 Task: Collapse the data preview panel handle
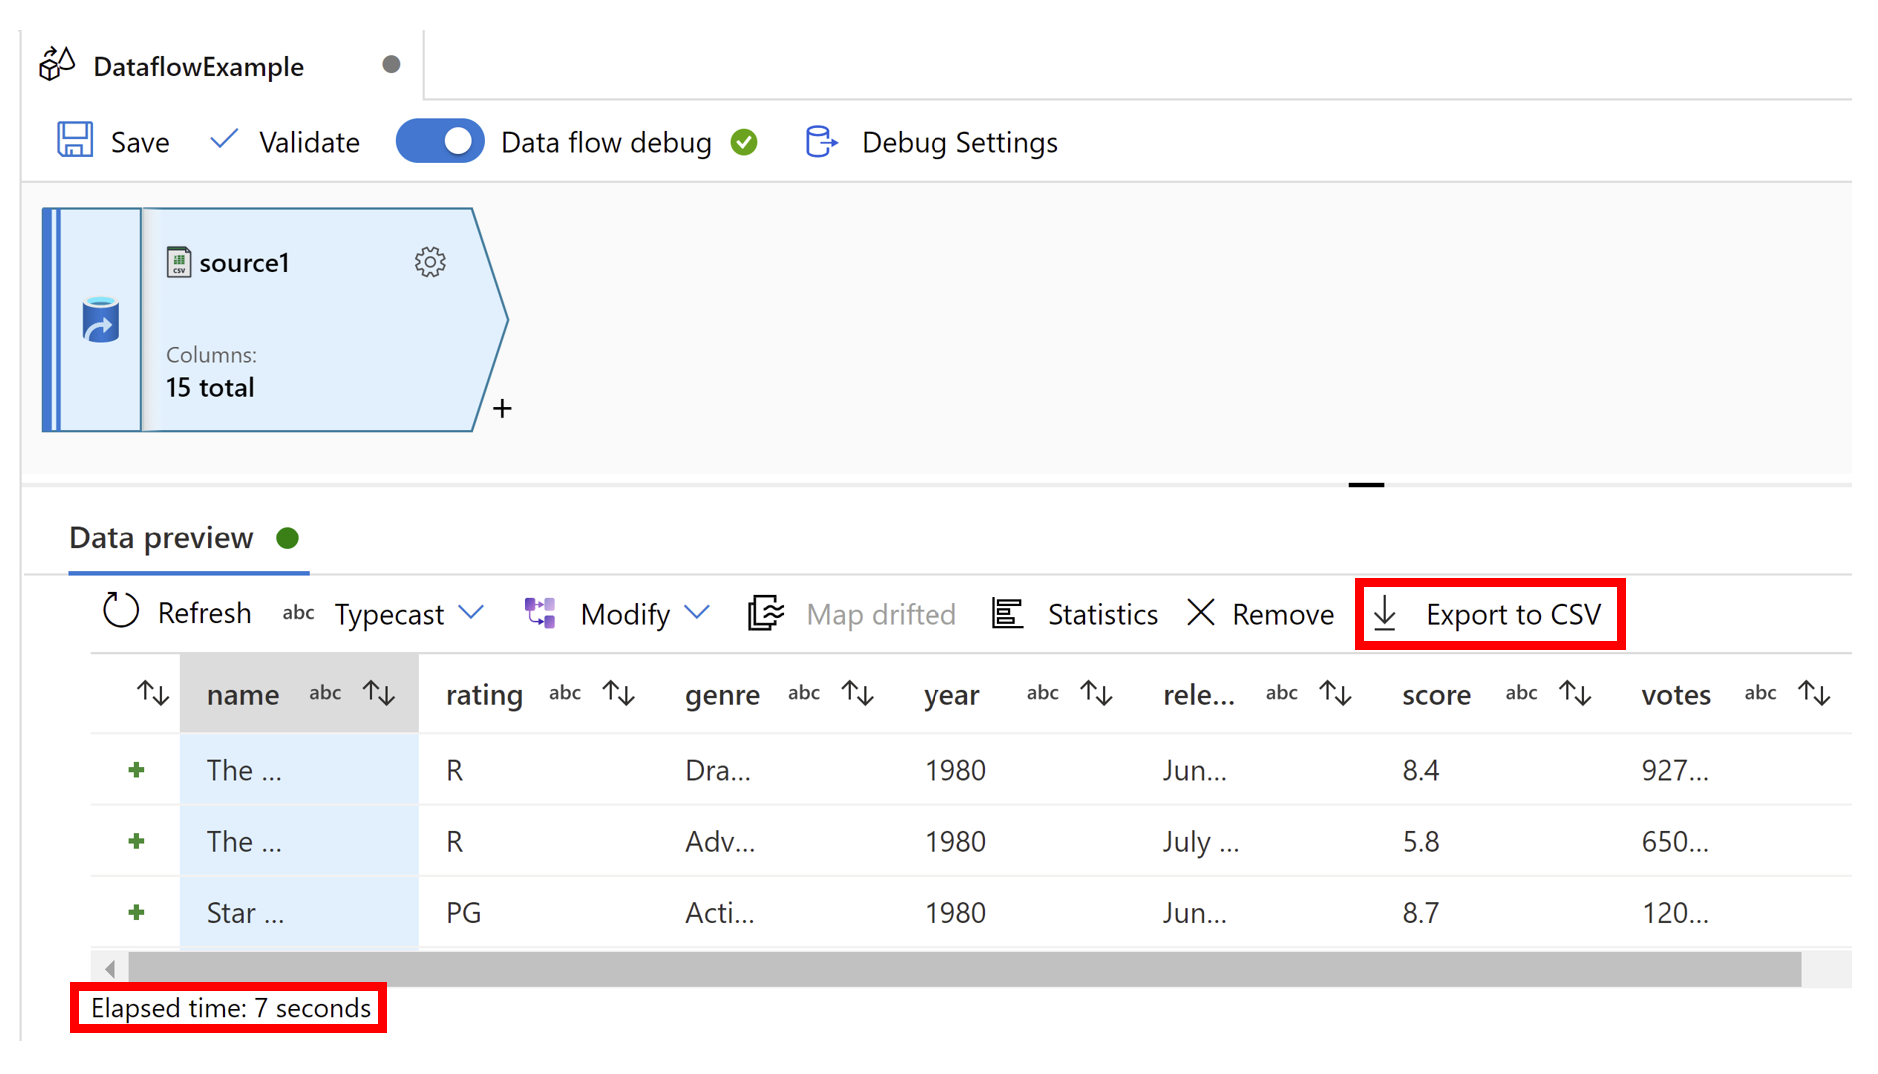pos(1365,485)
